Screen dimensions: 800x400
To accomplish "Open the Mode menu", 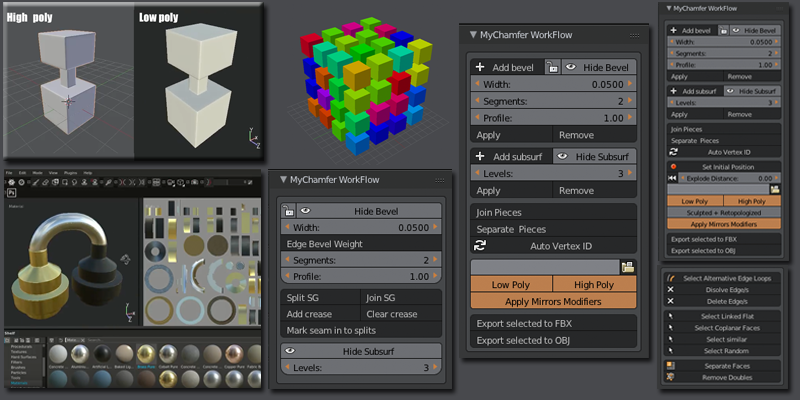I will coord(37,173).
